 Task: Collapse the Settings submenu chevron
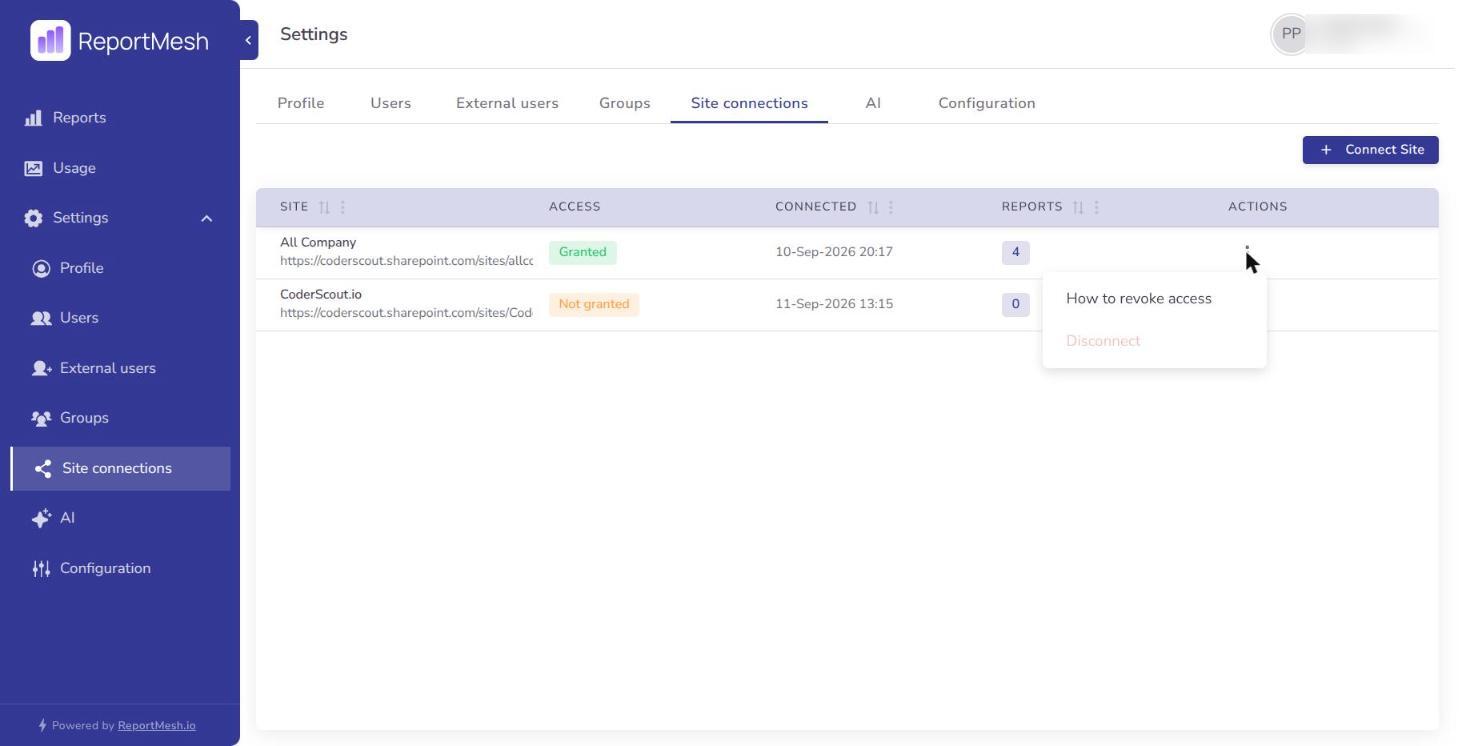click(206, 218)
